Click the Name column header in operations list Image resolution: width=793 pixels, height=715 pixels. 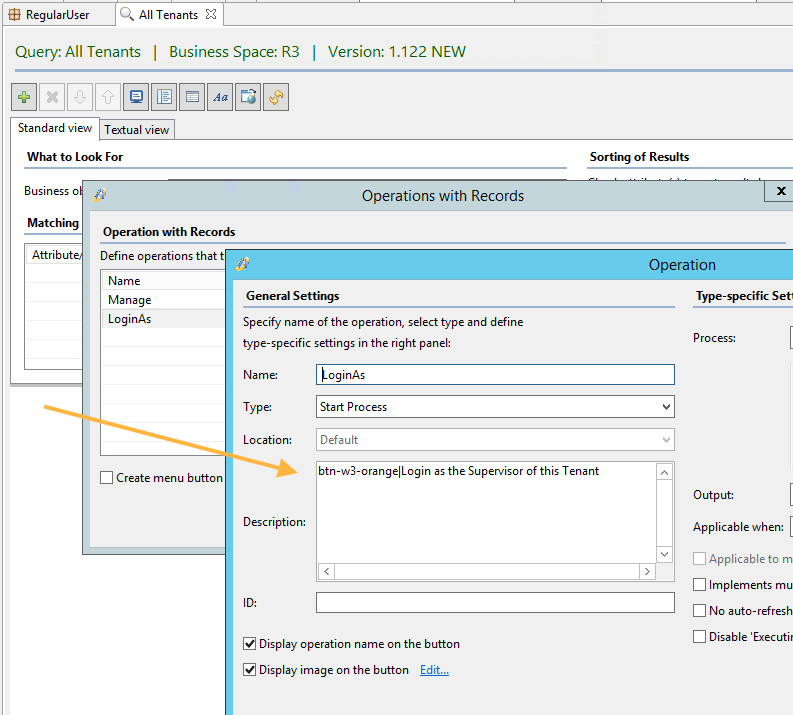tap(163, 281)
